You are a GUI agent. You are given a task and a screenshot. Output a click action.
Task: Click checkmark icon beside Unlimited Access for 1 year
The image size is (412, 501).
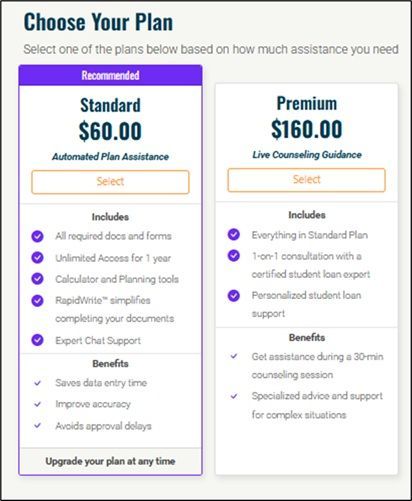pyautogui.click(x=37, y=258)
